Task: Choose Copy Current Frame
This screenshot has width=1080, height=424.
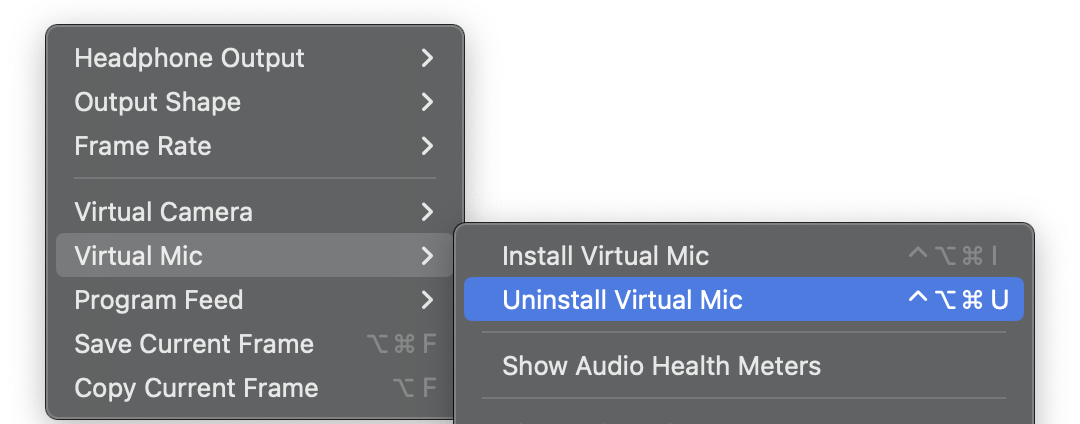Action: pos(196,388)
